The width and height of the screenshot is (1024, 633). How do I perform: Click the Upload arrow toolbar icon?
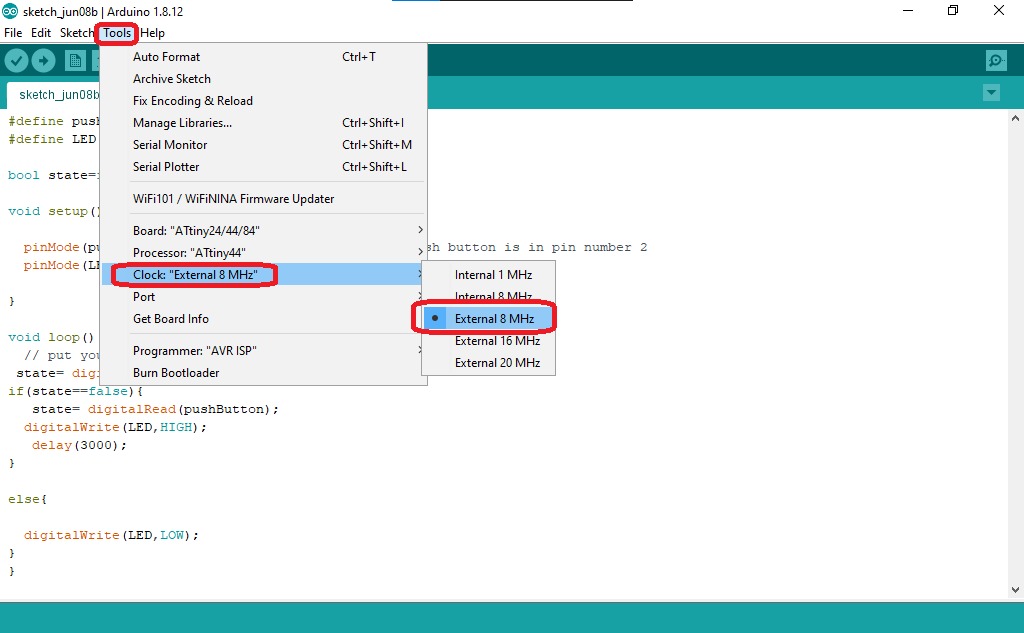(43, 61)
